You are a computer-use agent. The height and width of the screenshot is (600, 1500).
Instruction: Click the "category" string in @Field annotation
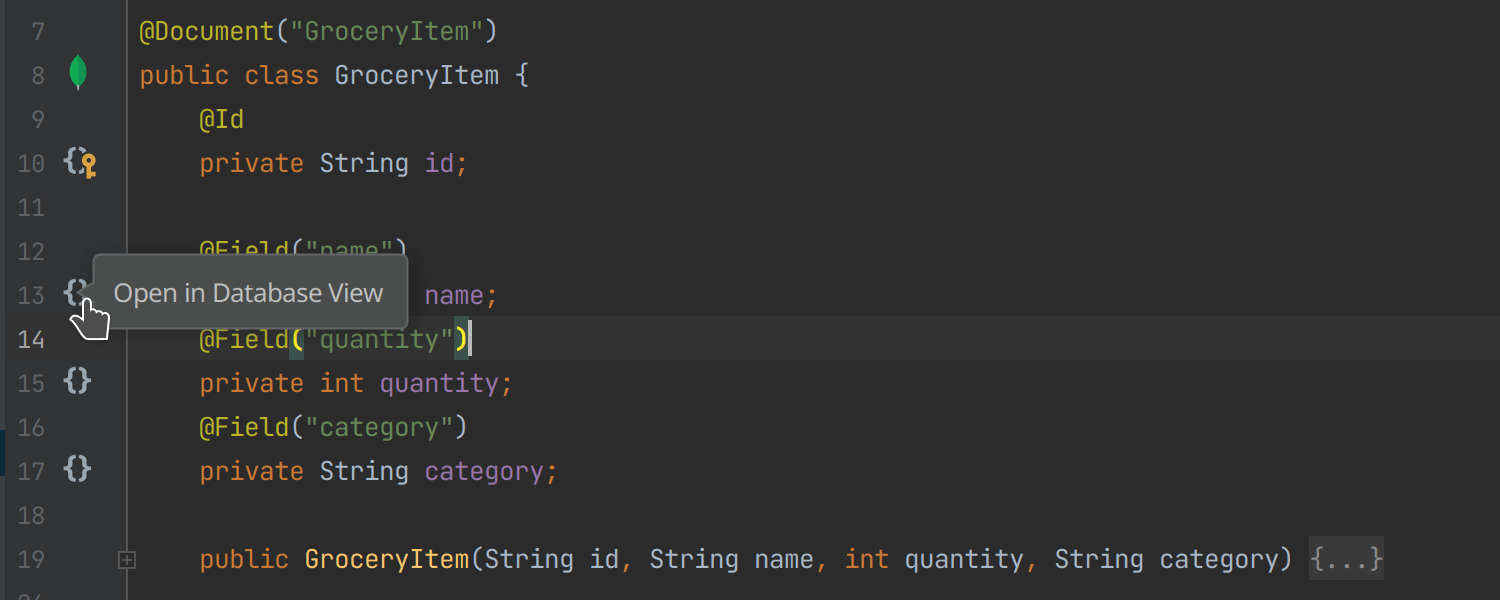coord(379,427)
